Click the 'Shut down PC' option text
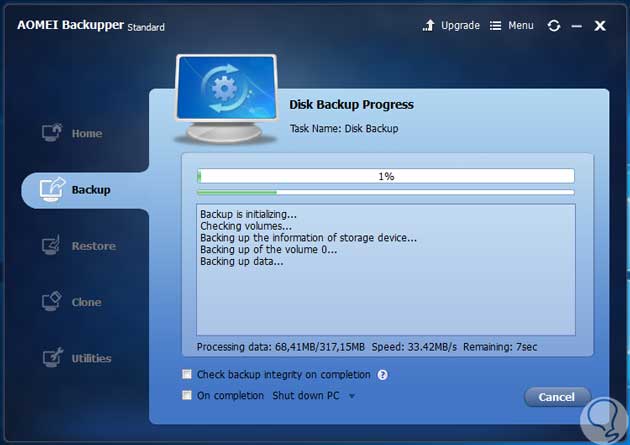This screenshot has width=630, height=445. point(306,396)
